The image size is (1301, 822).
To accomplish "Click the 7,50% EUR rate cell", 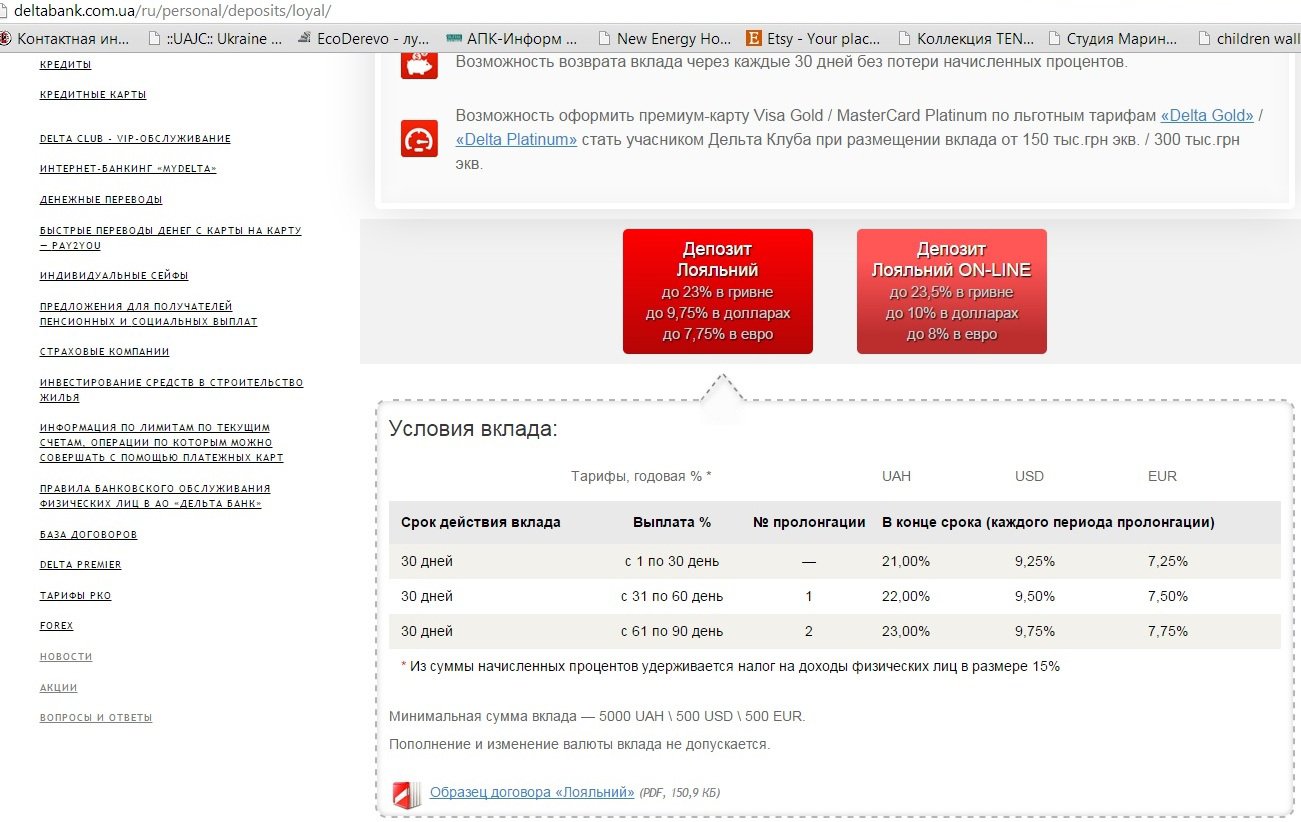I will 1168,596.
